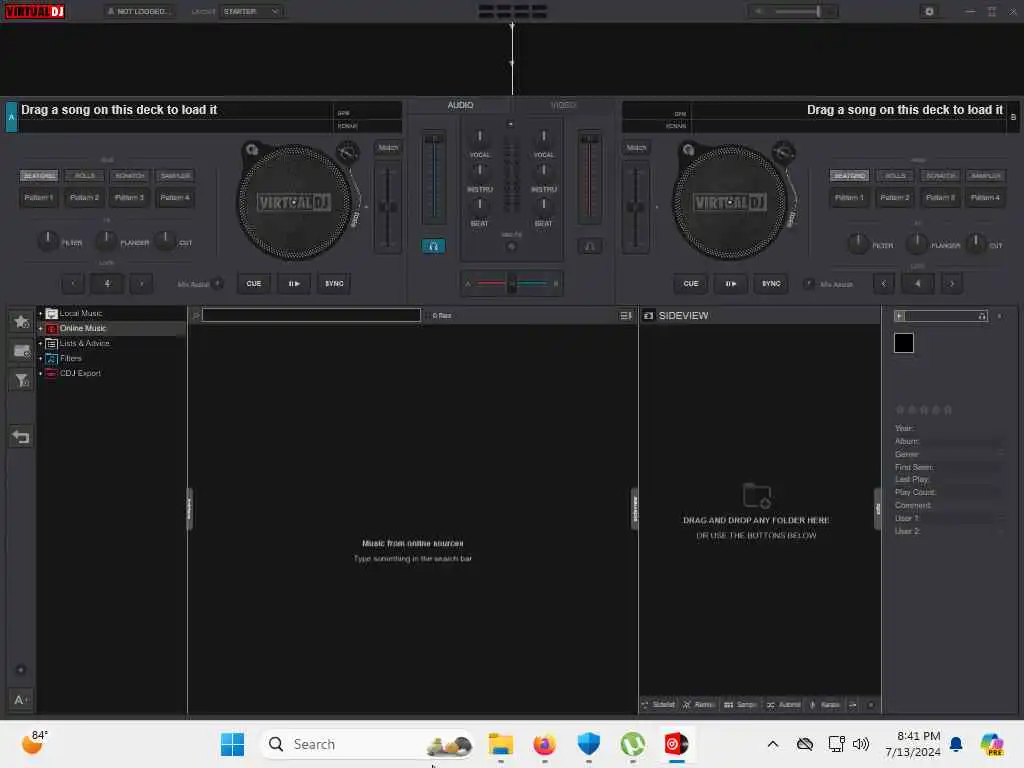Click the CUE button on the left deck

253,283
